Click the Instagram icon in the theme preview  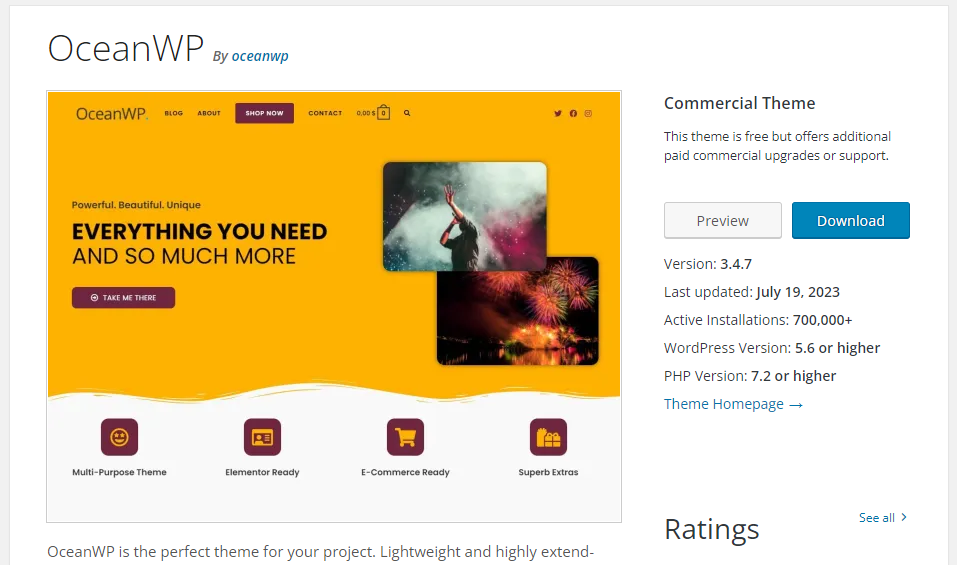[x=588, y=113]
